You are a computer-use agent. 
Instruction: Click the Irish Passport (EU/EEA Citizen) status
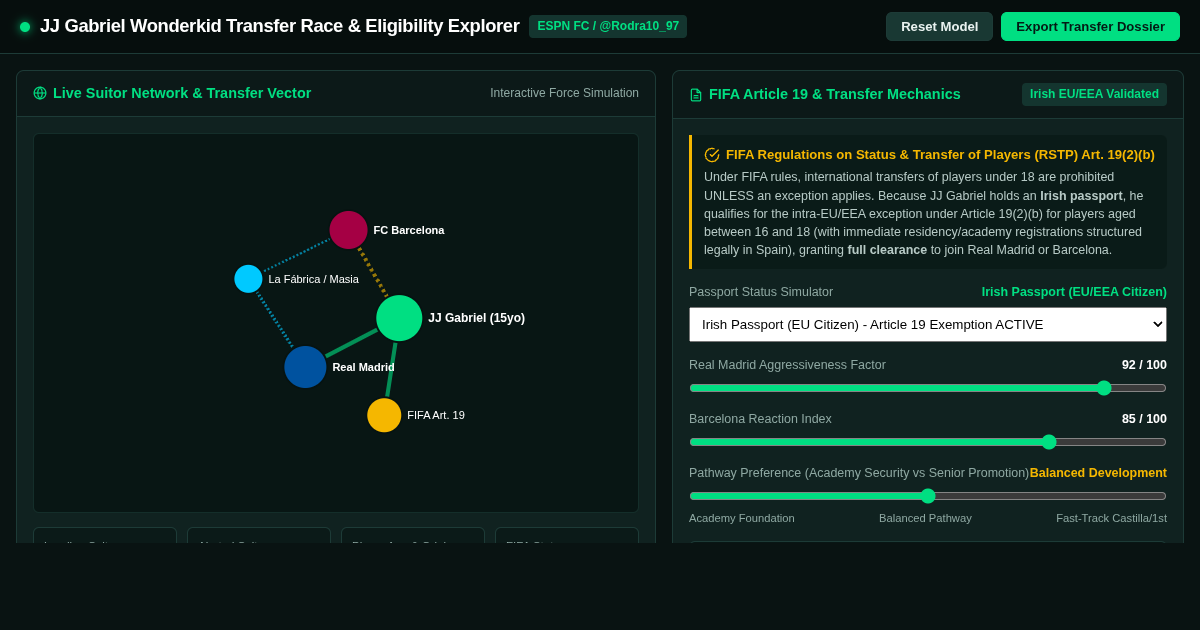click(x=1074, y=292)
